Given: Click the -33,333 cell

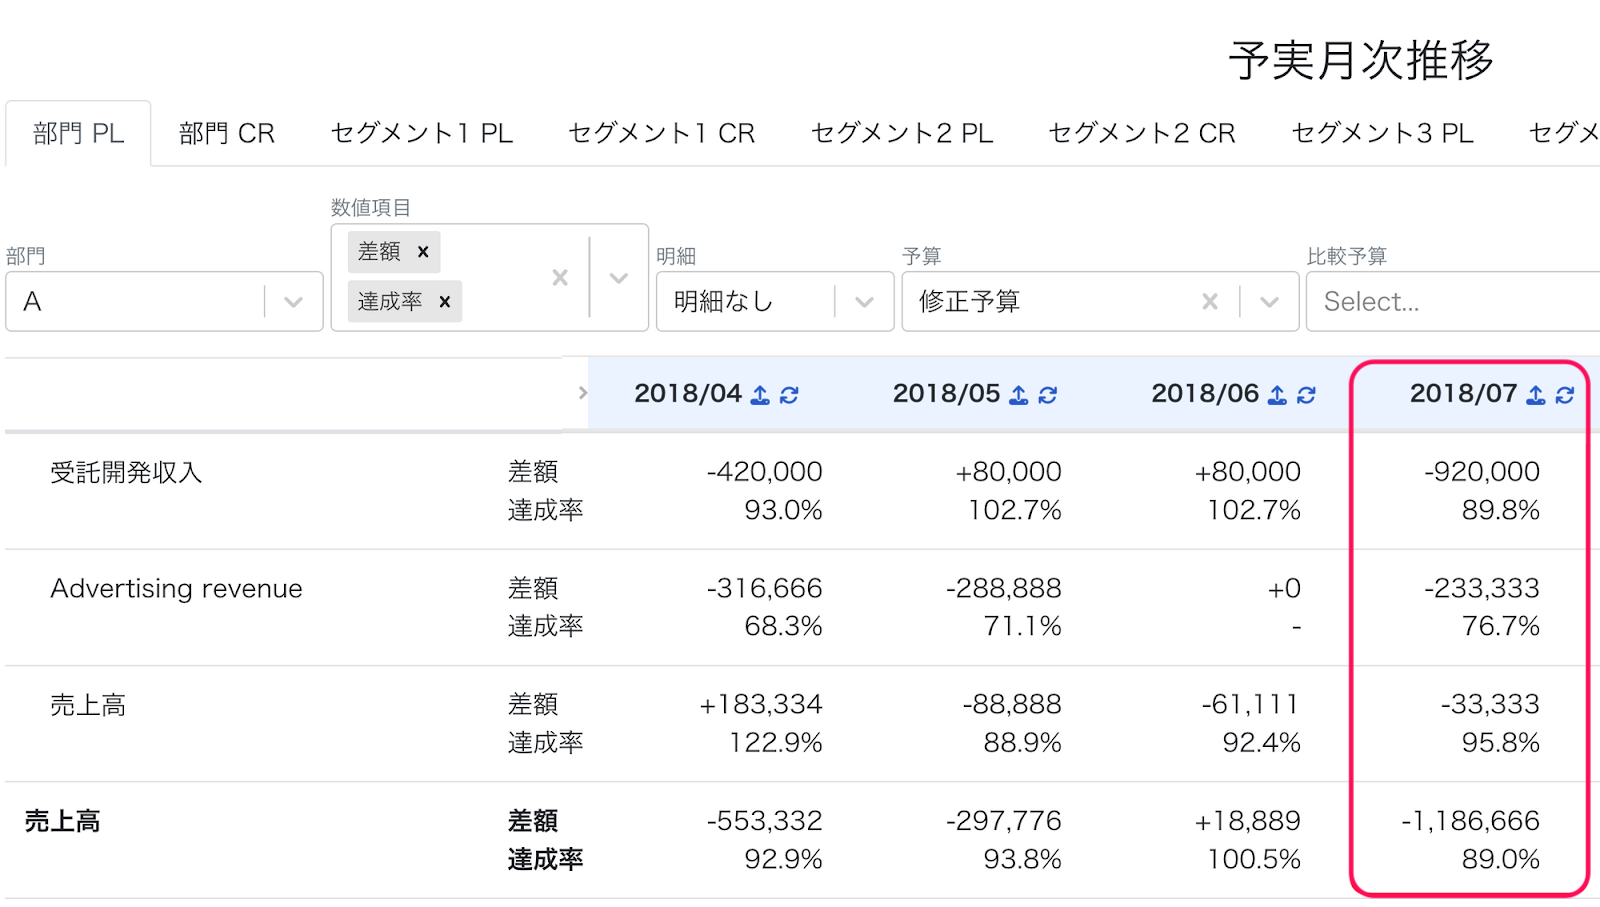Looking at the screenshot, I should pos(1490,704).
